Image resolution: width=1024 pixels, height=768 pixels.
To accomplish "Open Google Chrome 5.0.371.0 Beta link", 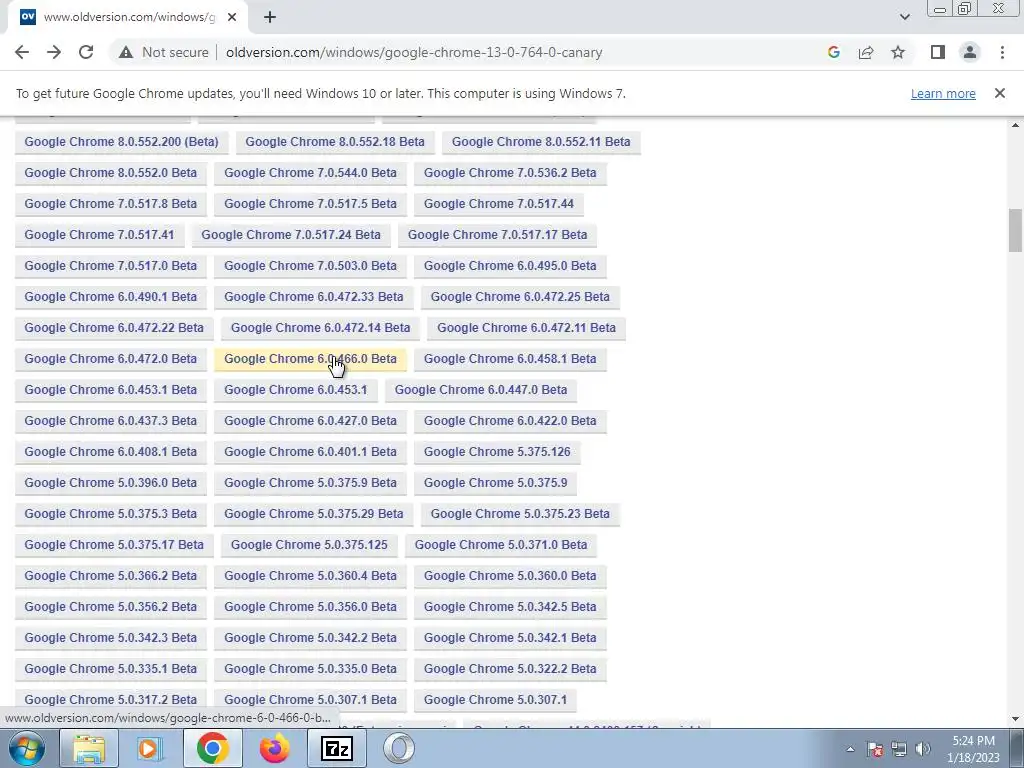I will point(501,545).
